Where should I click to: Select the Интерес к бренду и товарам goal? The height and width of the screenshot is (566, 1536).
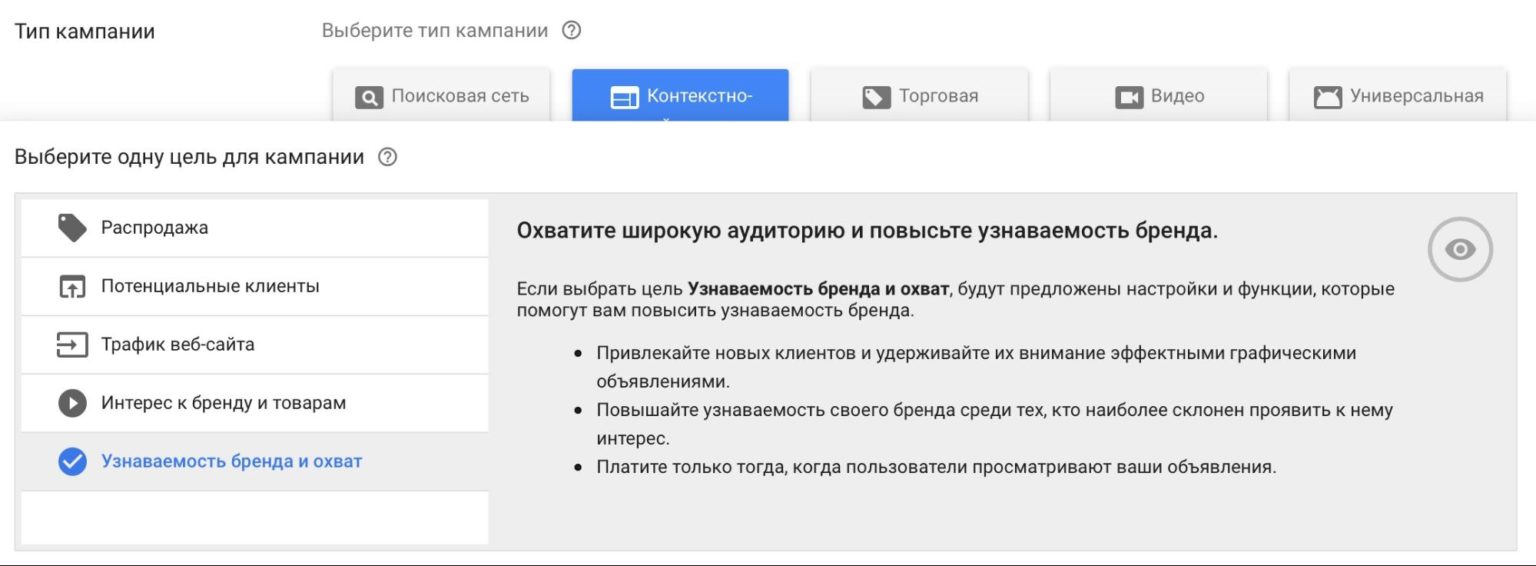click(x=255, y=403)
